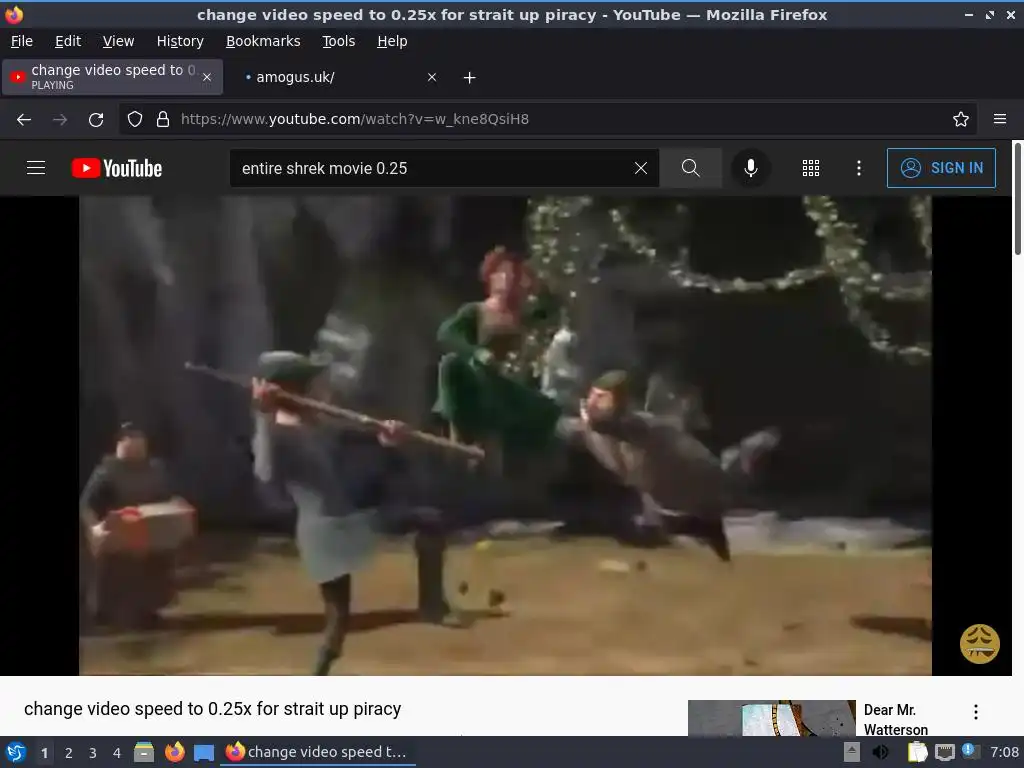Click the video player to pause
This screenshot has width=1024, height=768.
point(505,436)
